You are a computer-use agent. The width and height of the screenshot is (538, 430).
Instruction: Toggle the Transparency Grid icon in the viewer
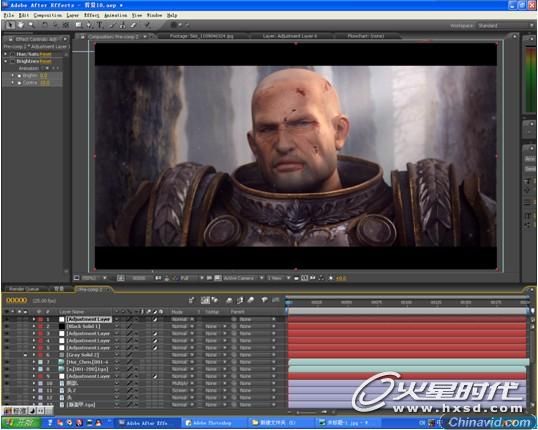[x=218, y=278]
